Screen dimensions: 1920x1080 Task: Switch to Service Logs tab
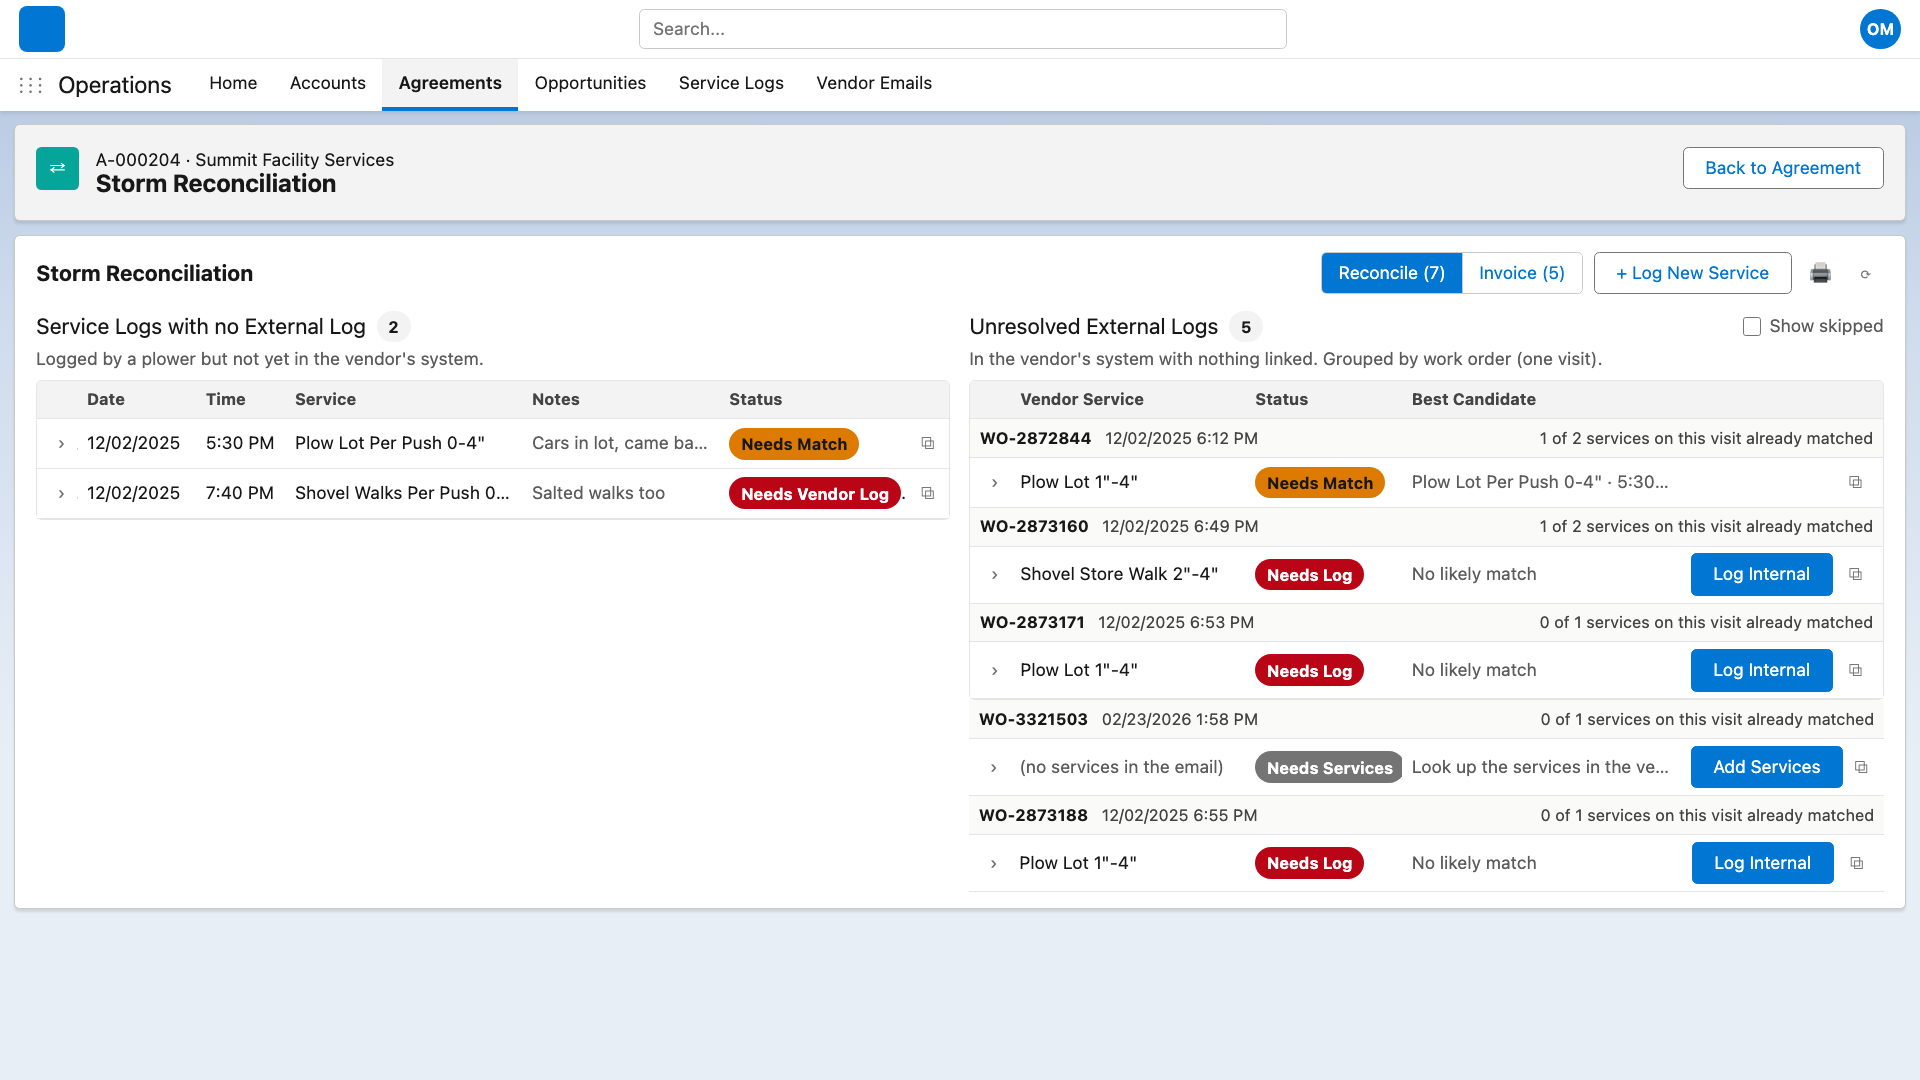[731, 83]
